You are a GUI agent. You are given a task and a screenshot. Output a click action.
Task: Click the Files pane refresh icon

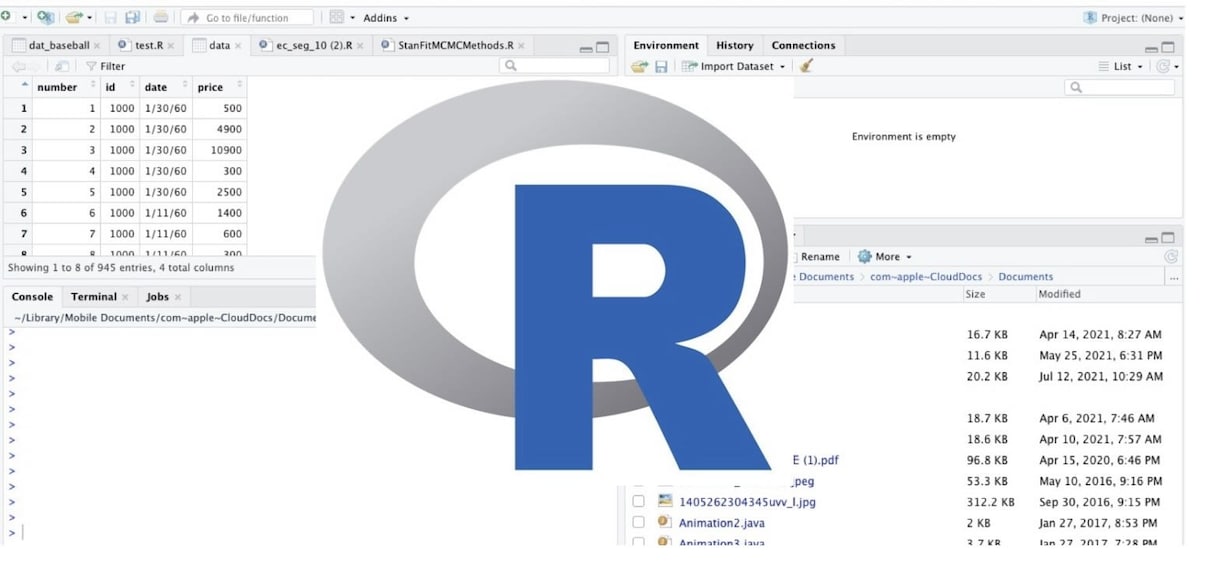tap(1170, 257)
